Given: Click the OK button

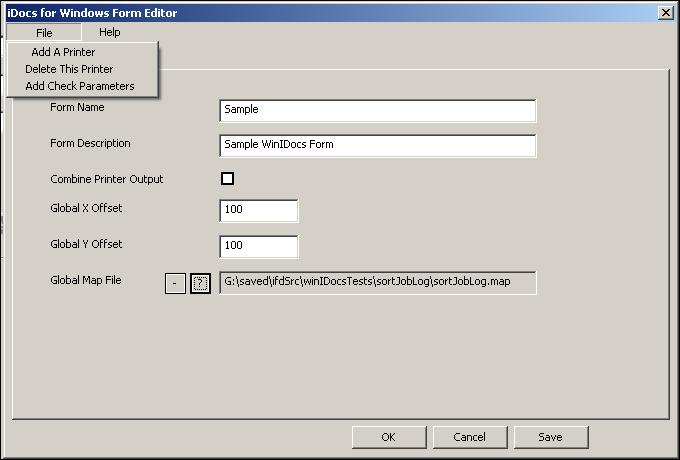Looking at the screenshot, I should 389,437.
